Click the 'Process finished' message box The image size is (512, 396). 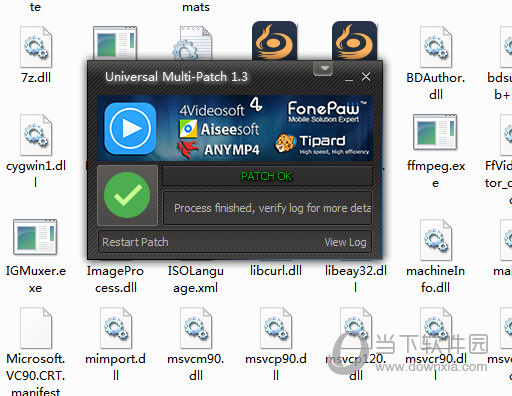point(267,208)
